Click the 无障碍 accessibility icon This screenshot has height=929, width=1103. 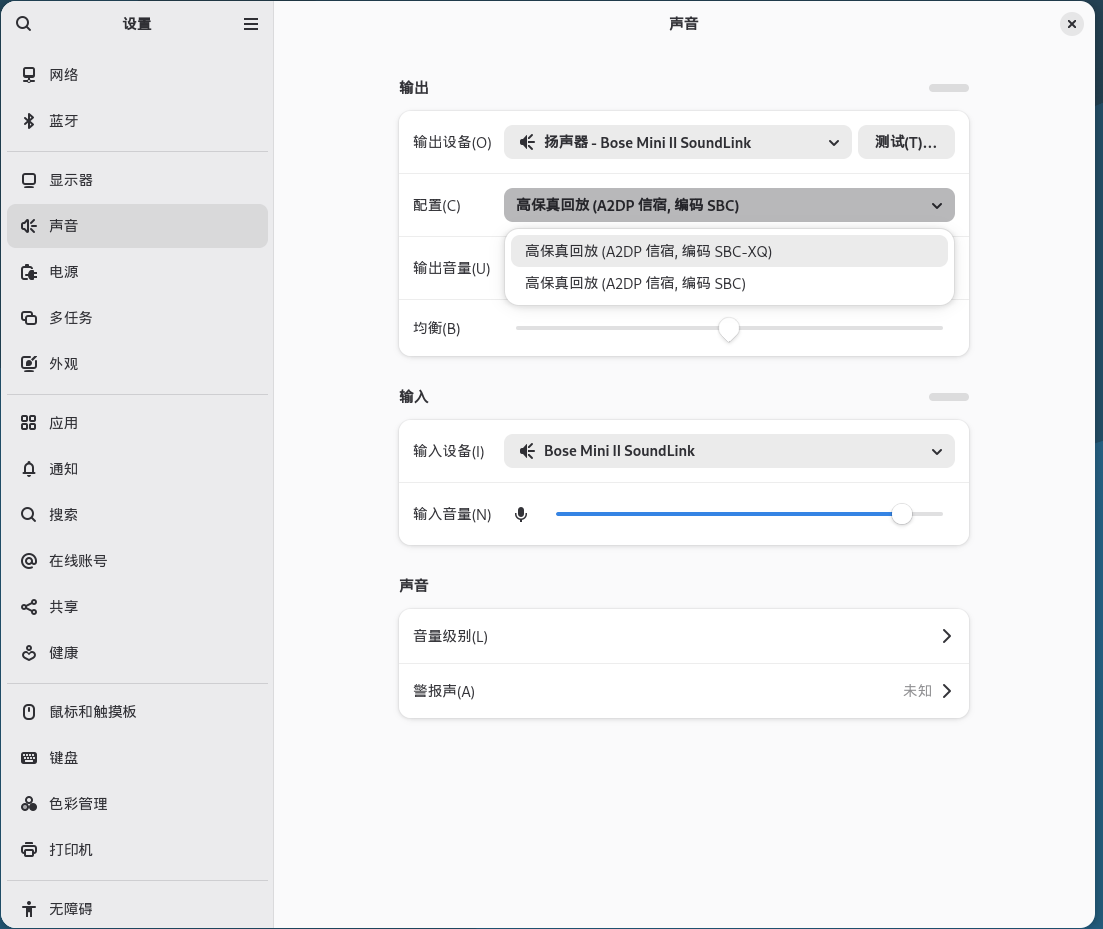click(x=29, y=909)
